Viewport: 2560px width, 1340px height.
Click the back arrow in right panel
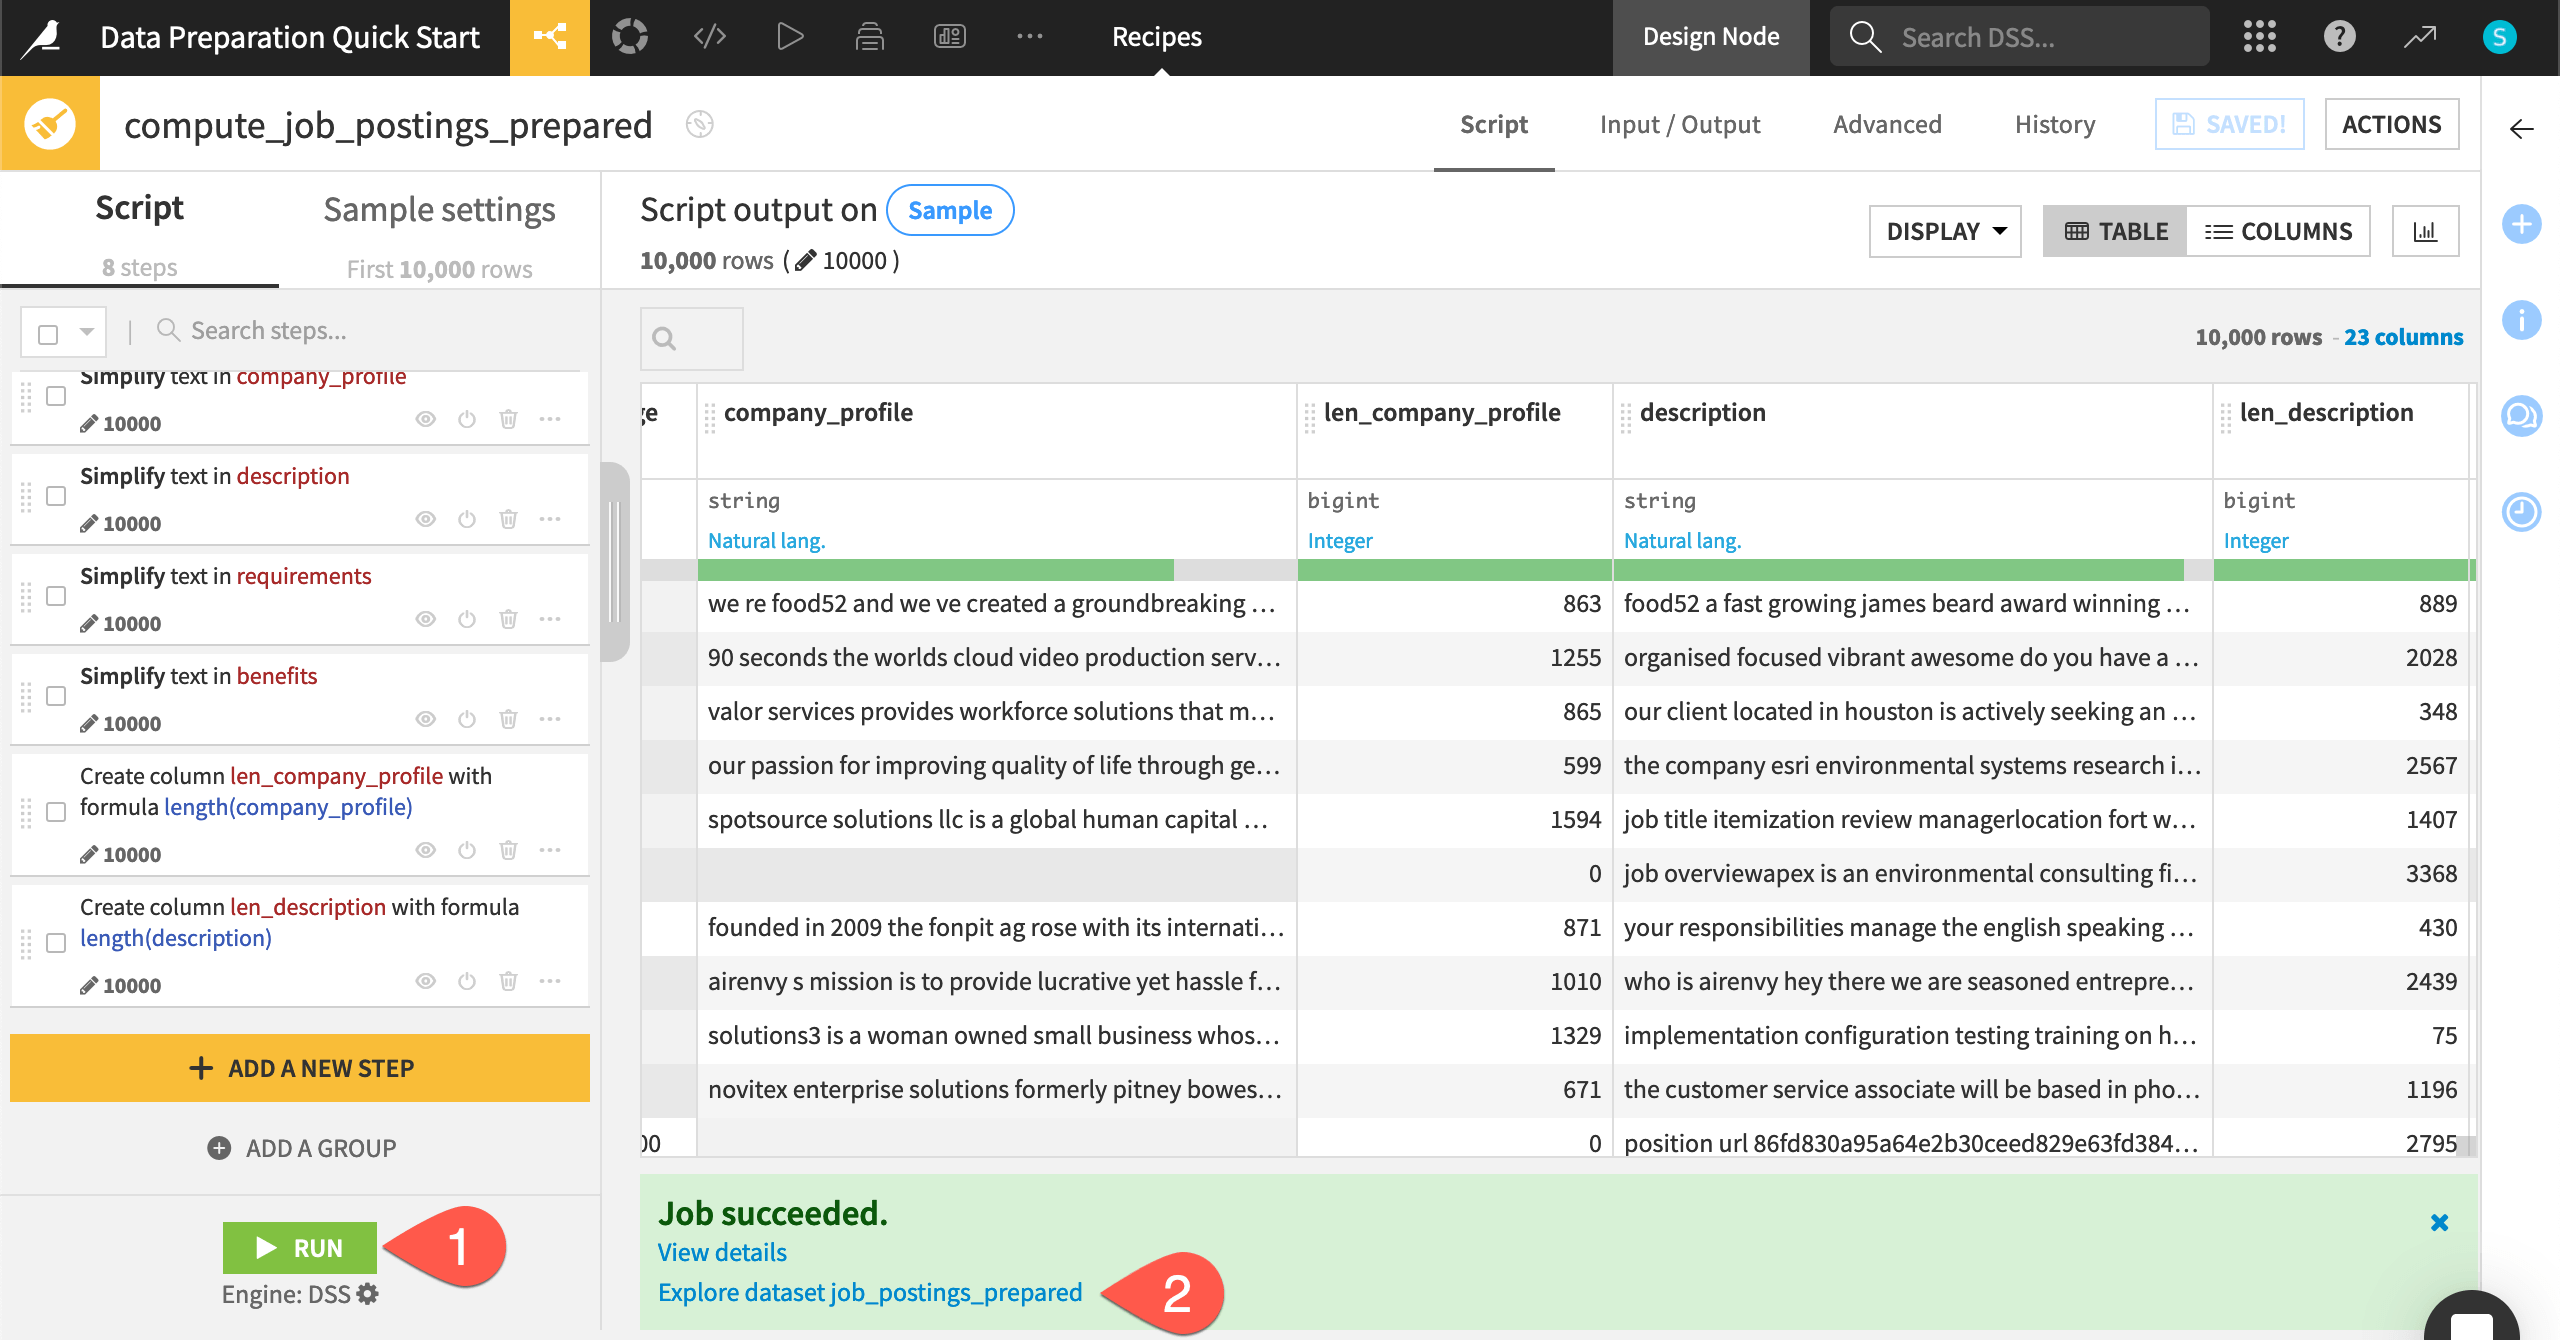[2521, 128]
